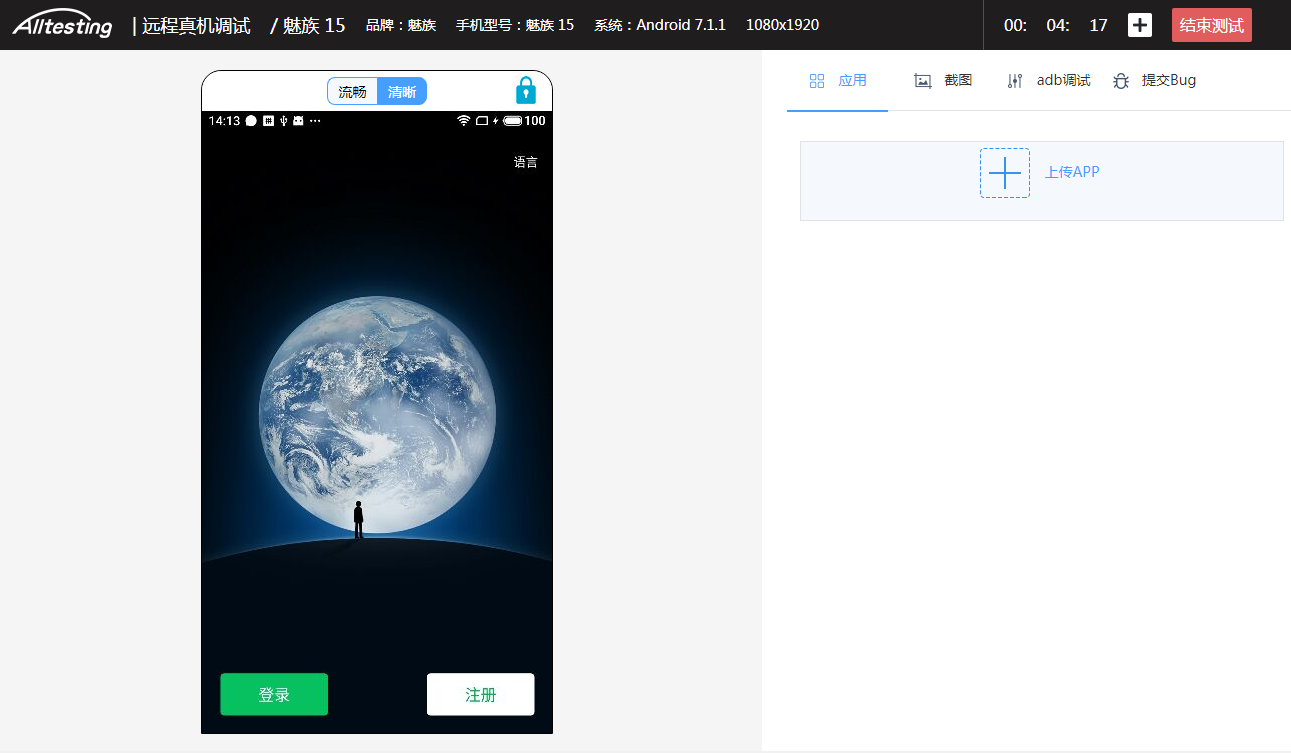The height and width of the screenshot is (753, 1291).
Task: Open the 应用 tab
Action: (x=837, y=81)
